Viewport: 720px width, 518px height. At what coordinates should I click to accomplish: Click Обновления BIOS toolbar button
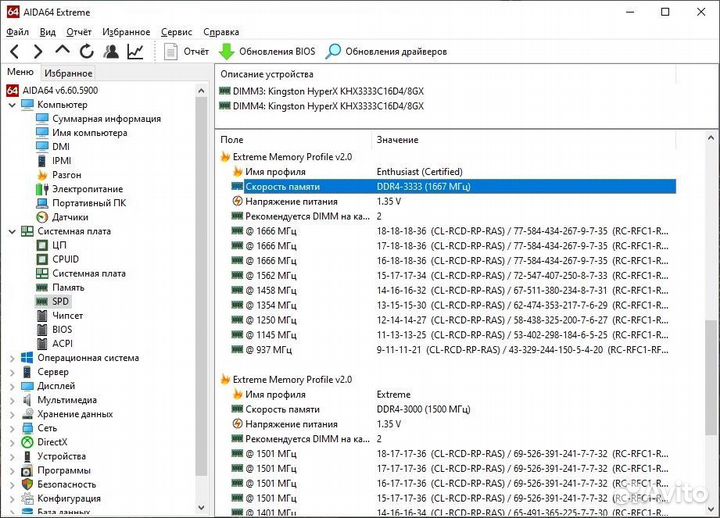click(267, 51)
